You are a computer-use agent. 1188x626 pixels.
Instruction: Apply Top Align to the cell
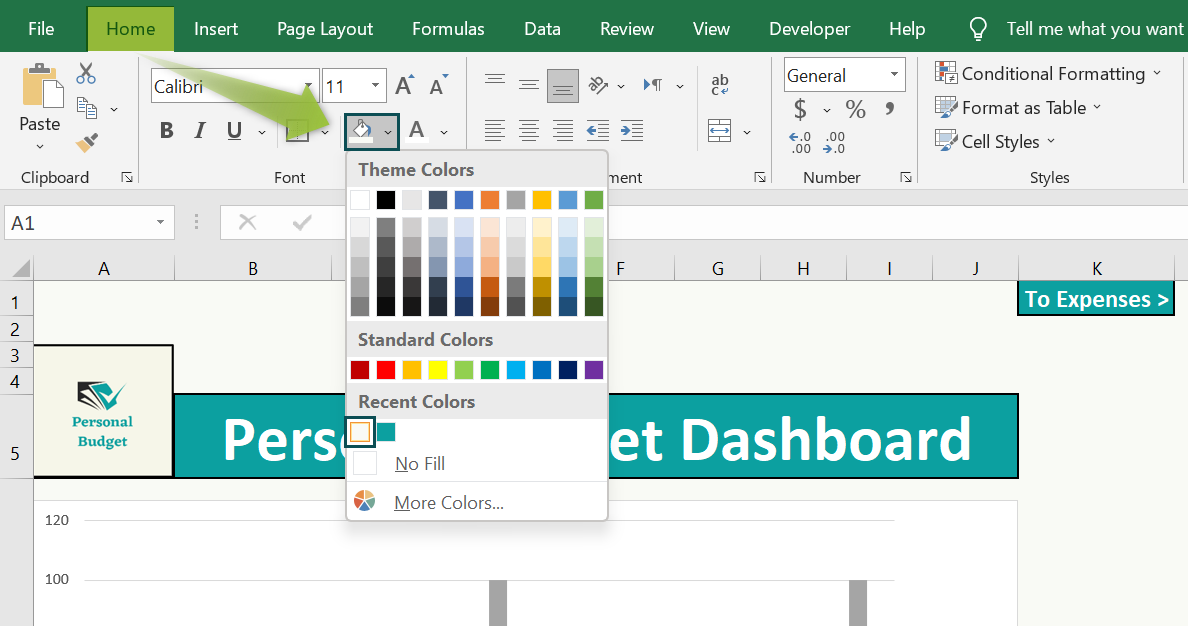pos(495,80)
